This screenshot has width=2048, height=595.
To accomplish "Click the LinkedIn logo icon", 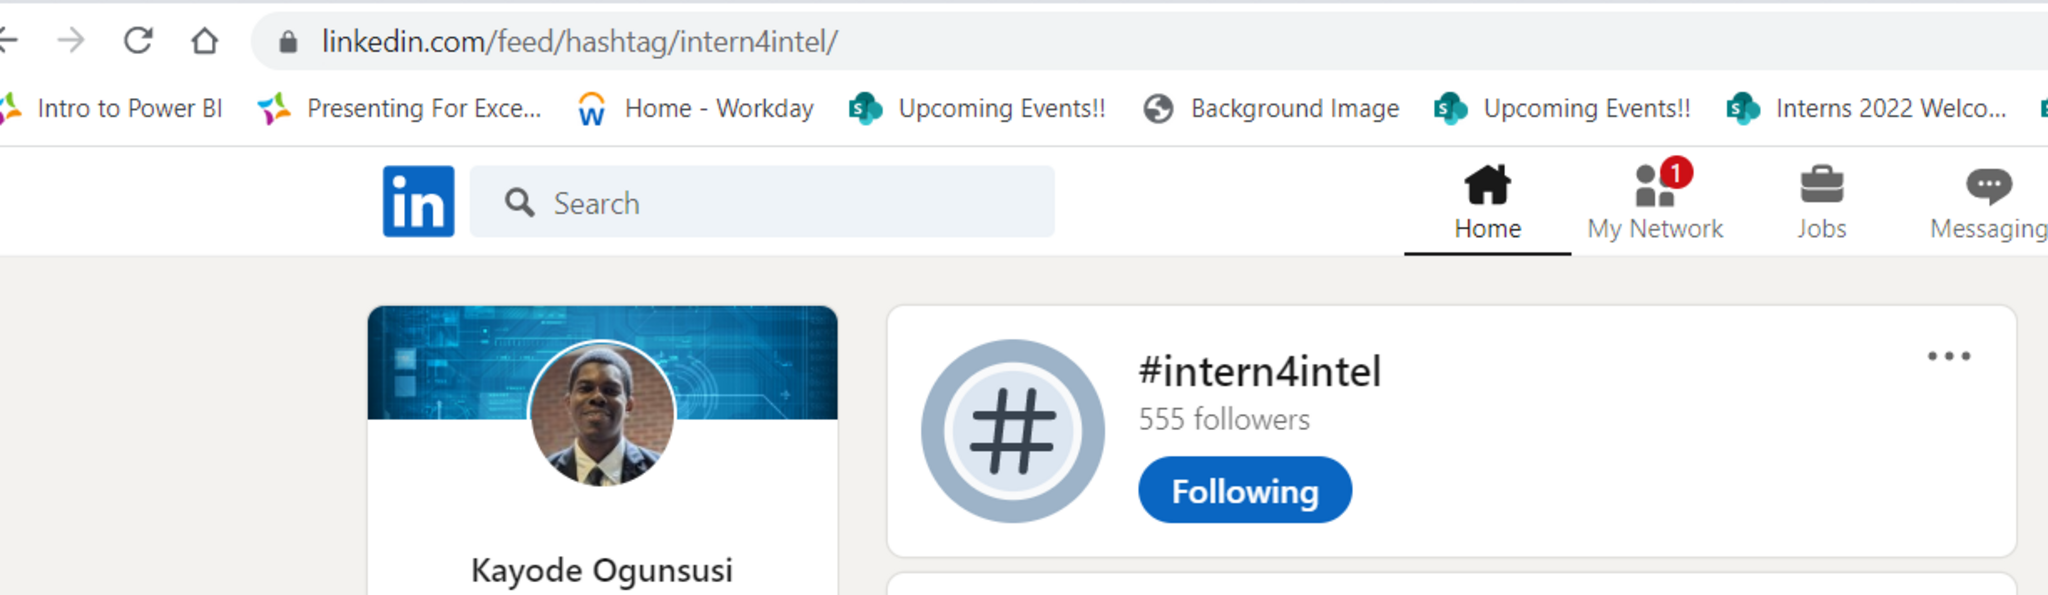I will 418,201.
